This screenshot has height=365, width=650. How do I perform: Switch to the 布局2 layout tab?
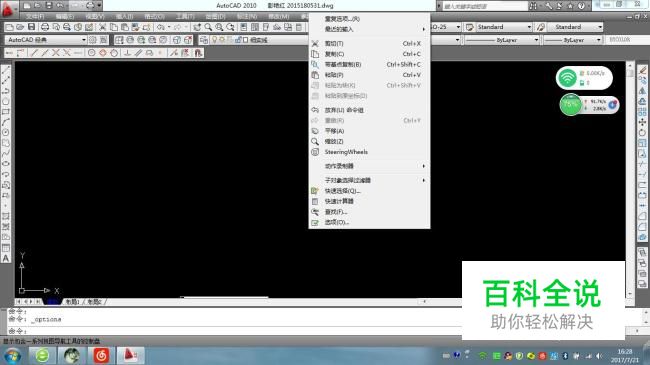click(x=95, y=302)
